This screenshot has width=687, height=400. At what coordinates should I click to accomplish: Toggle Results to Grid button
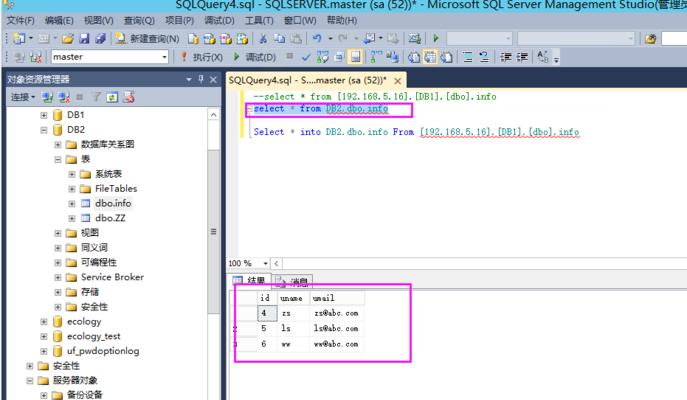[x=430, y=57]
